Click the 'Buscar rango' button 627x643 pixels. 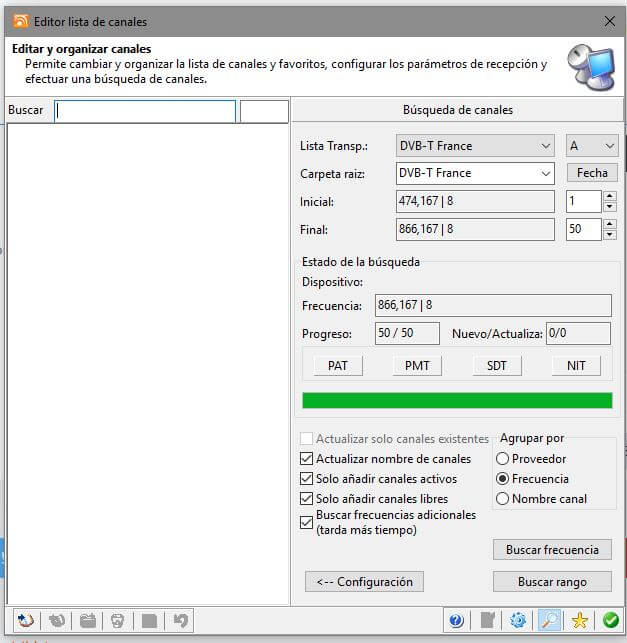point(551,581)
